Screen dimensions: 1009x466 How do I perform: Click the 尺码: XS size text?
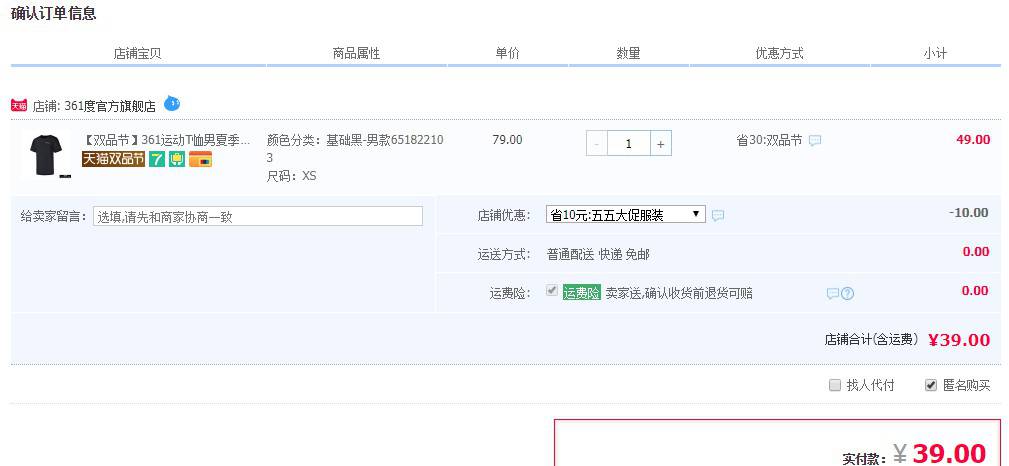point(292,176)
